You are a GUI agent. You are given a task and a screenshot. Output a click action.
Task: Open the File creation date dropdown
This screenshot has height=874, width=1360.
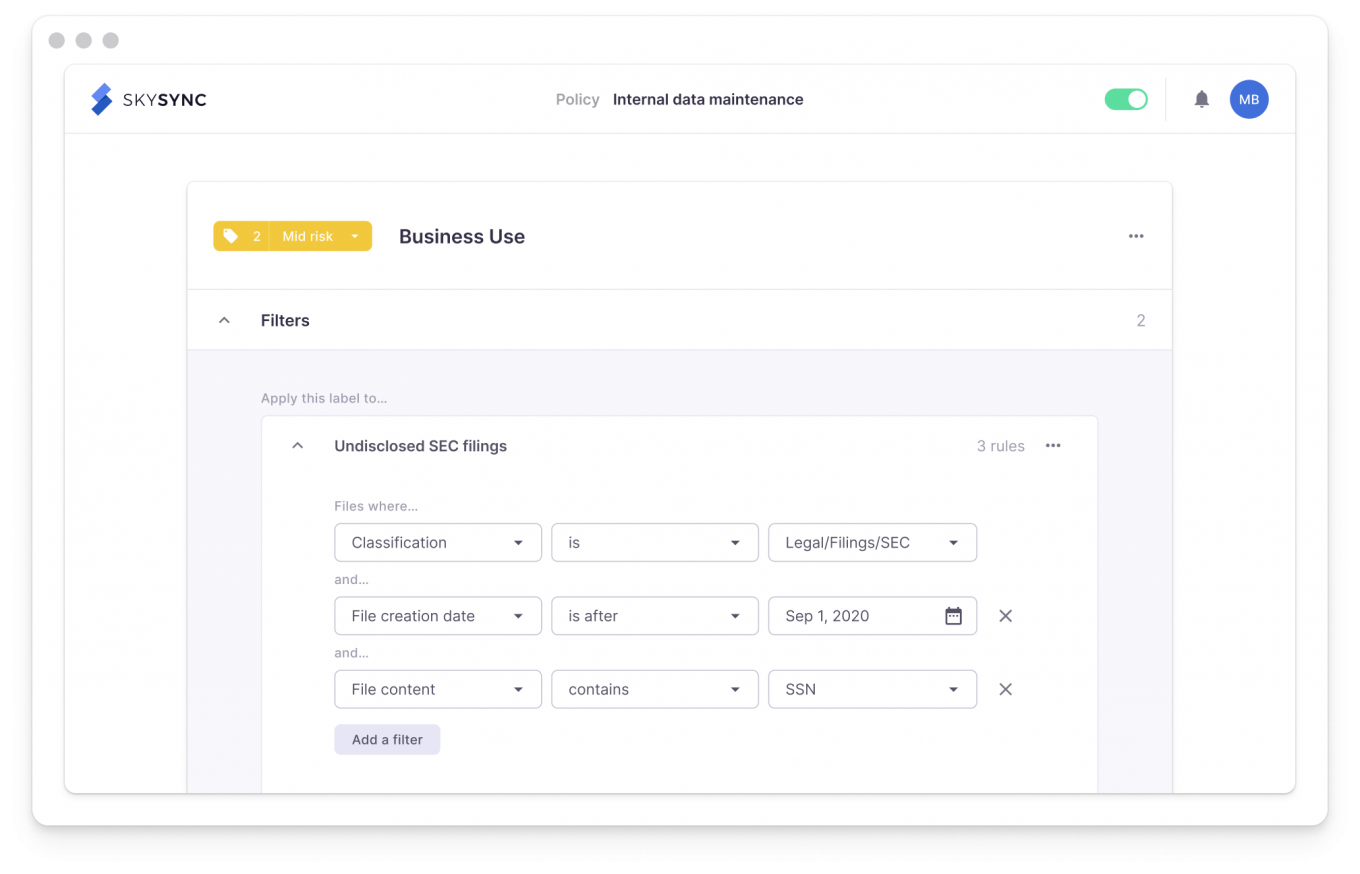438,616
